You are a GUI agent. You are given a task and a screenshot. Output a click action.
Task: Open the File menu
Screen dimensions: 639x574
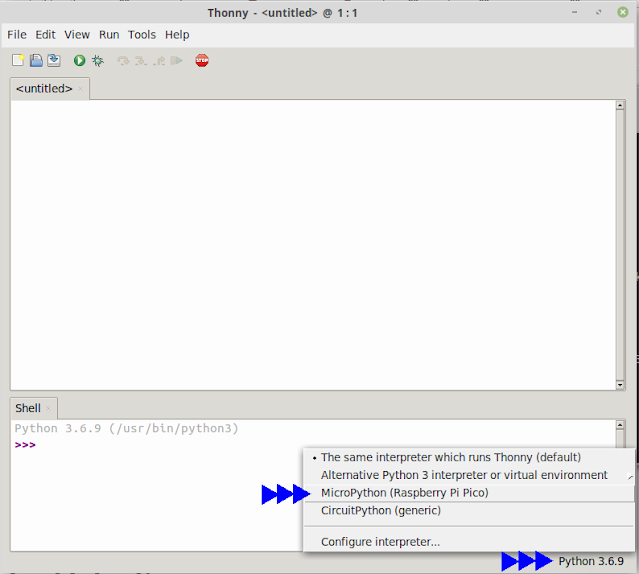point(17,35)
